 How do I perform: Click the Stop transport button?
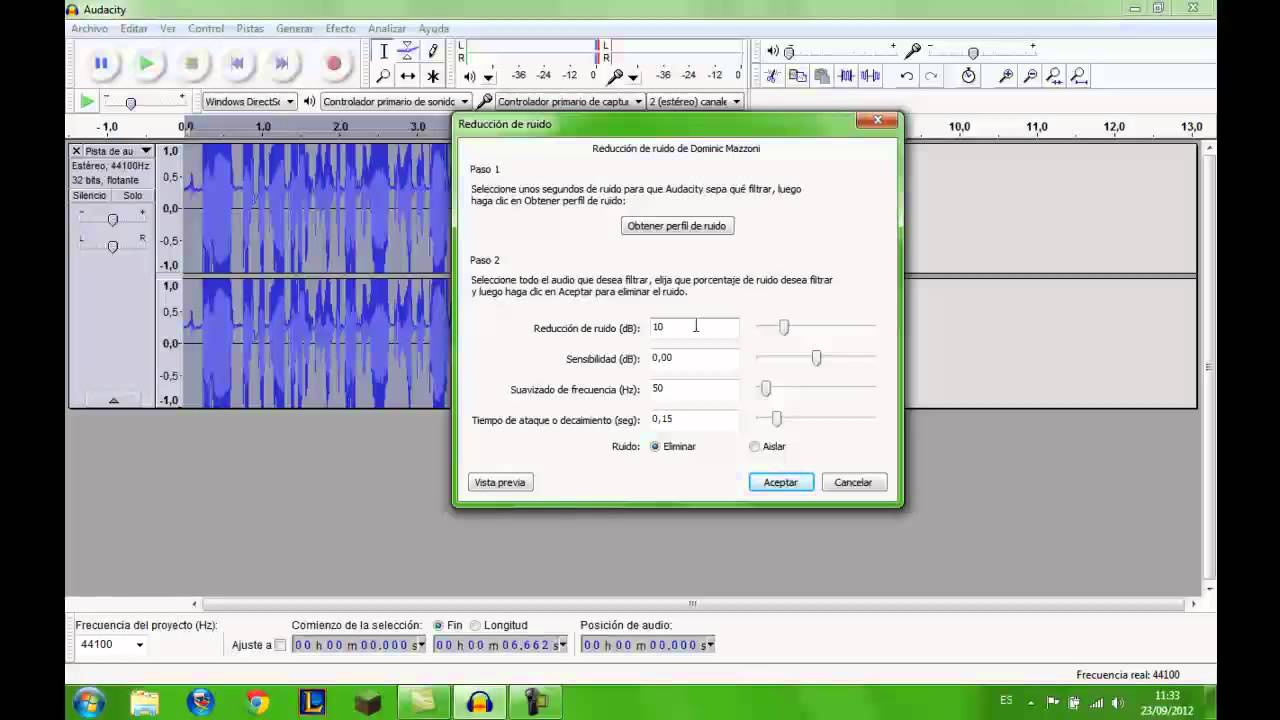point(191,63)
